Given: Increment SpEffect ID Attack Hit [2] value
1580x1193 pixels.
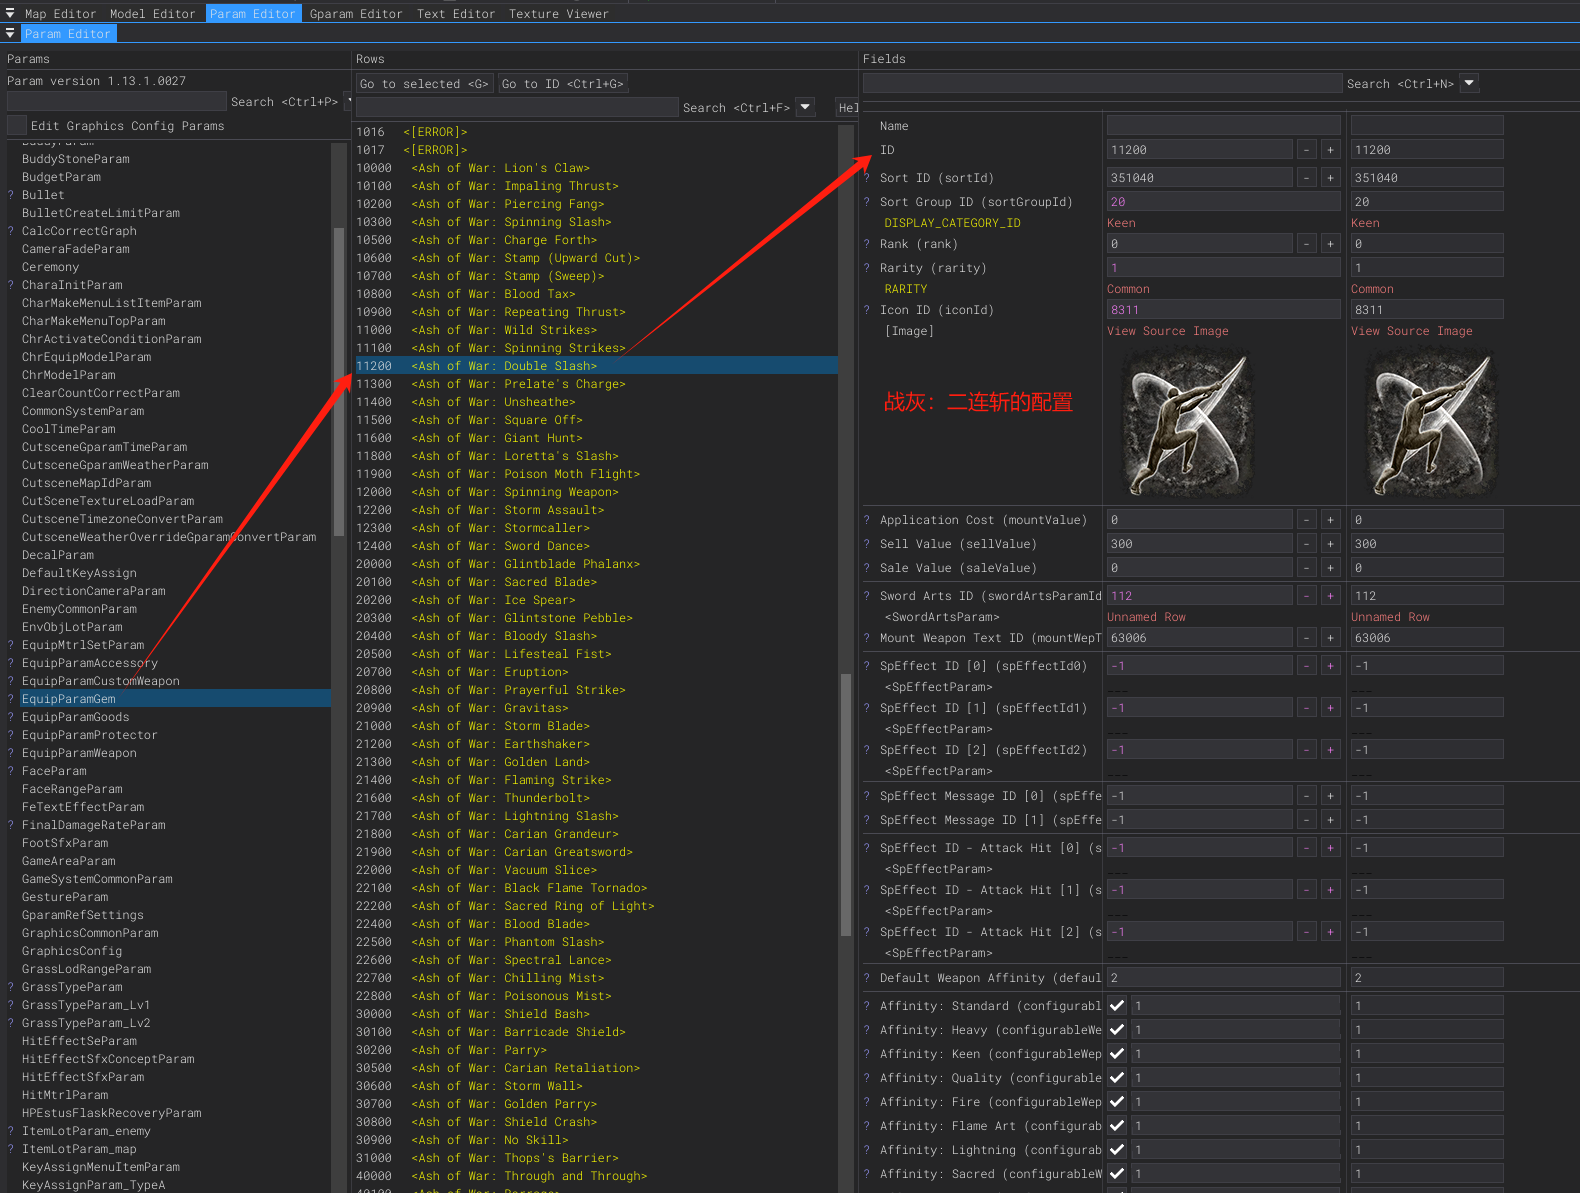Looking at the screenshot, I should [1330, 932].
